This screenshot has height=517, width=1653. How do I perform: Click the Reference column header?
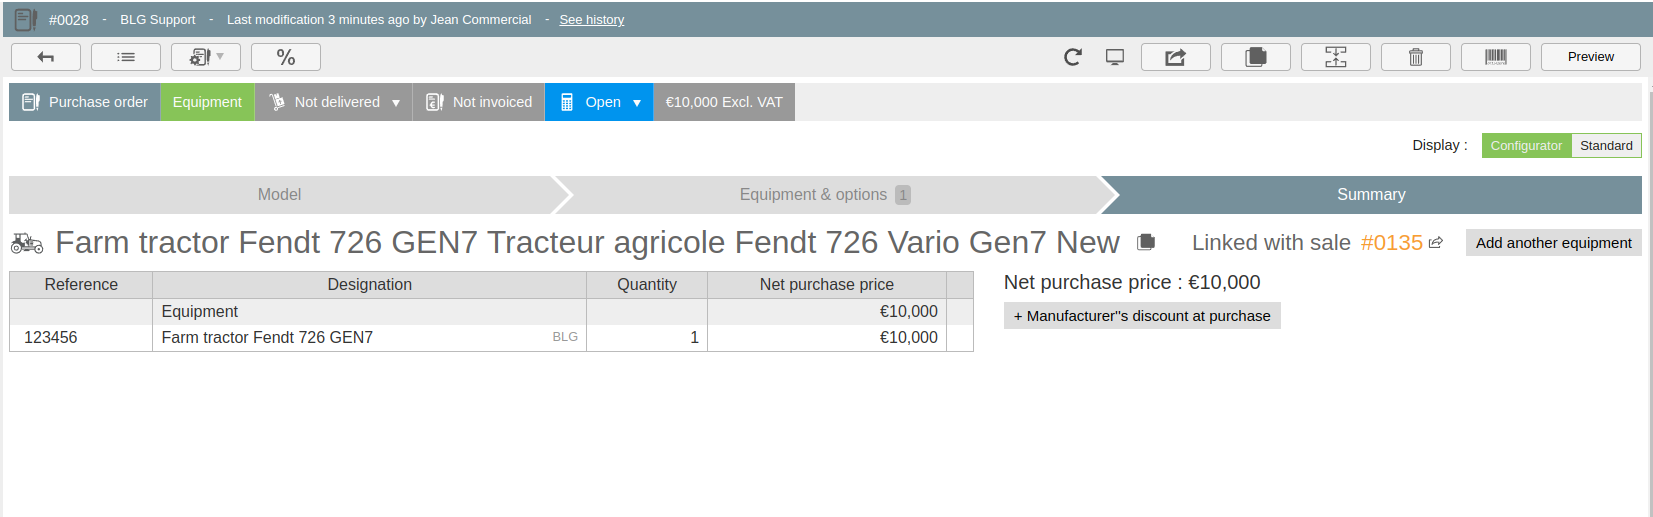(81, 285)
